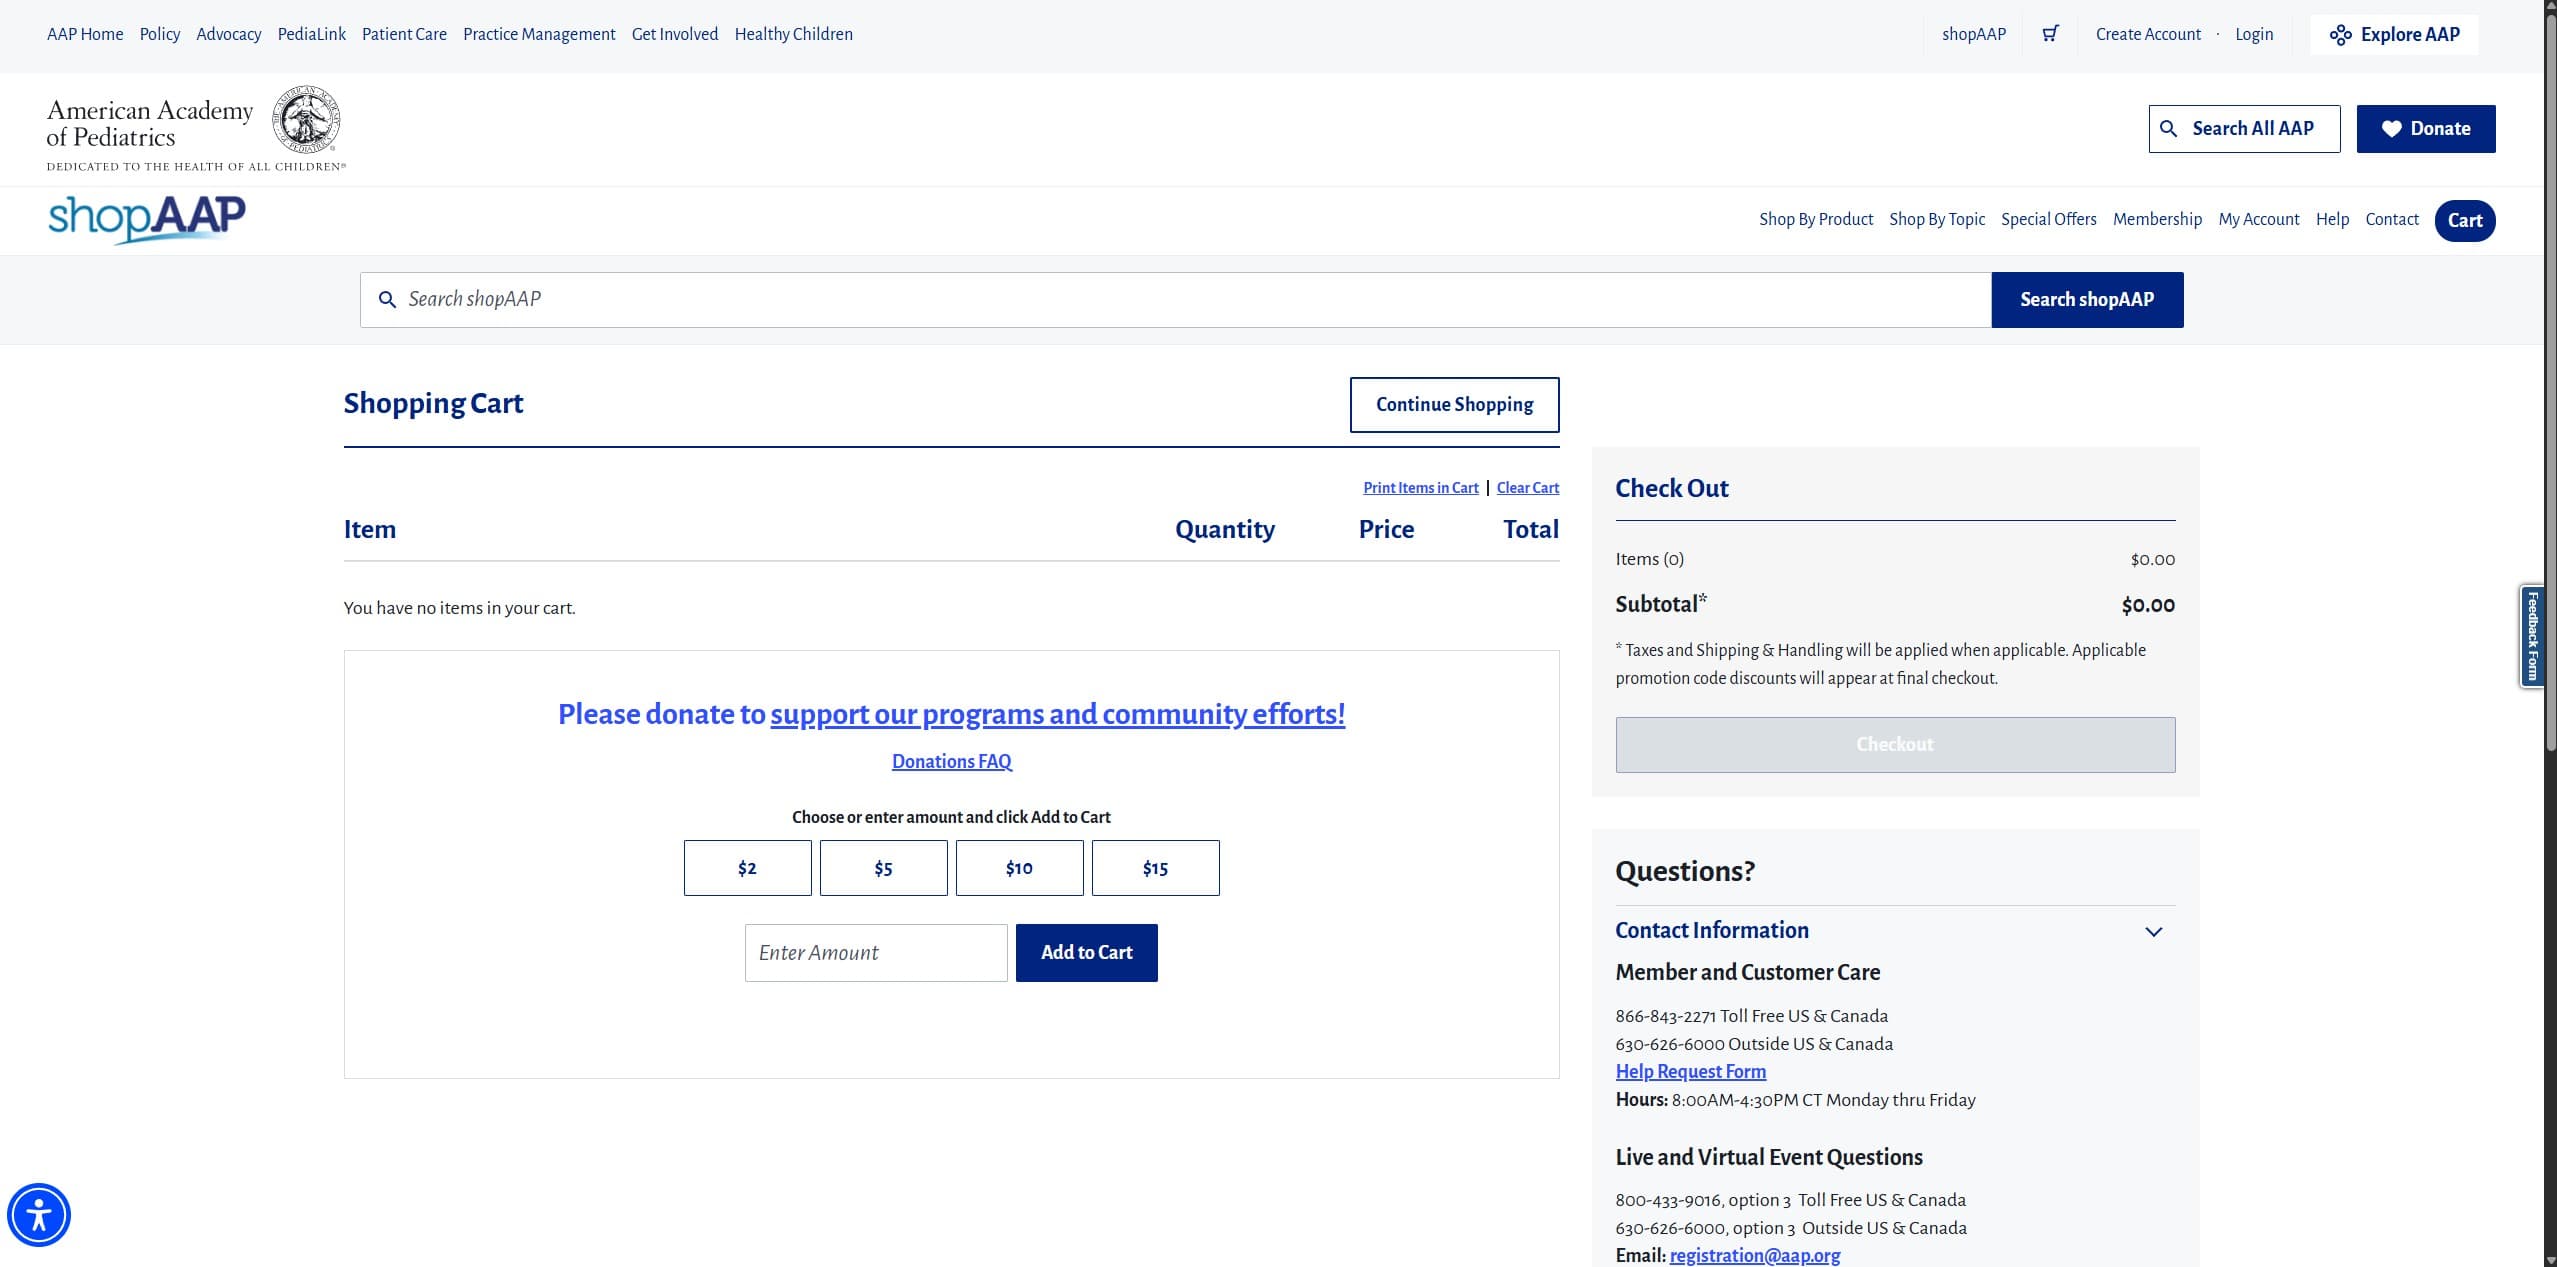
Task: Click Add to Cart for donation
Action: 1086,952
